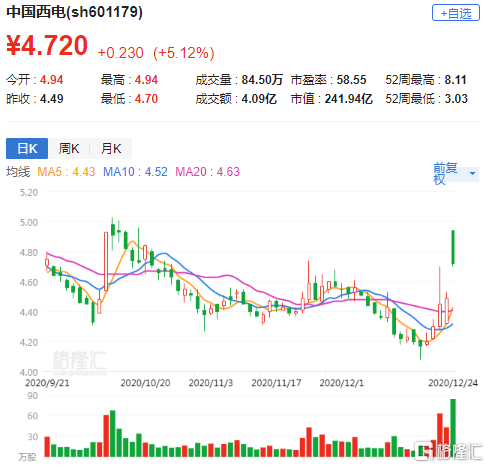The image size is (489, 468).
Task: Switch to 月K monthly chart tab
Action: coord(111,148)
